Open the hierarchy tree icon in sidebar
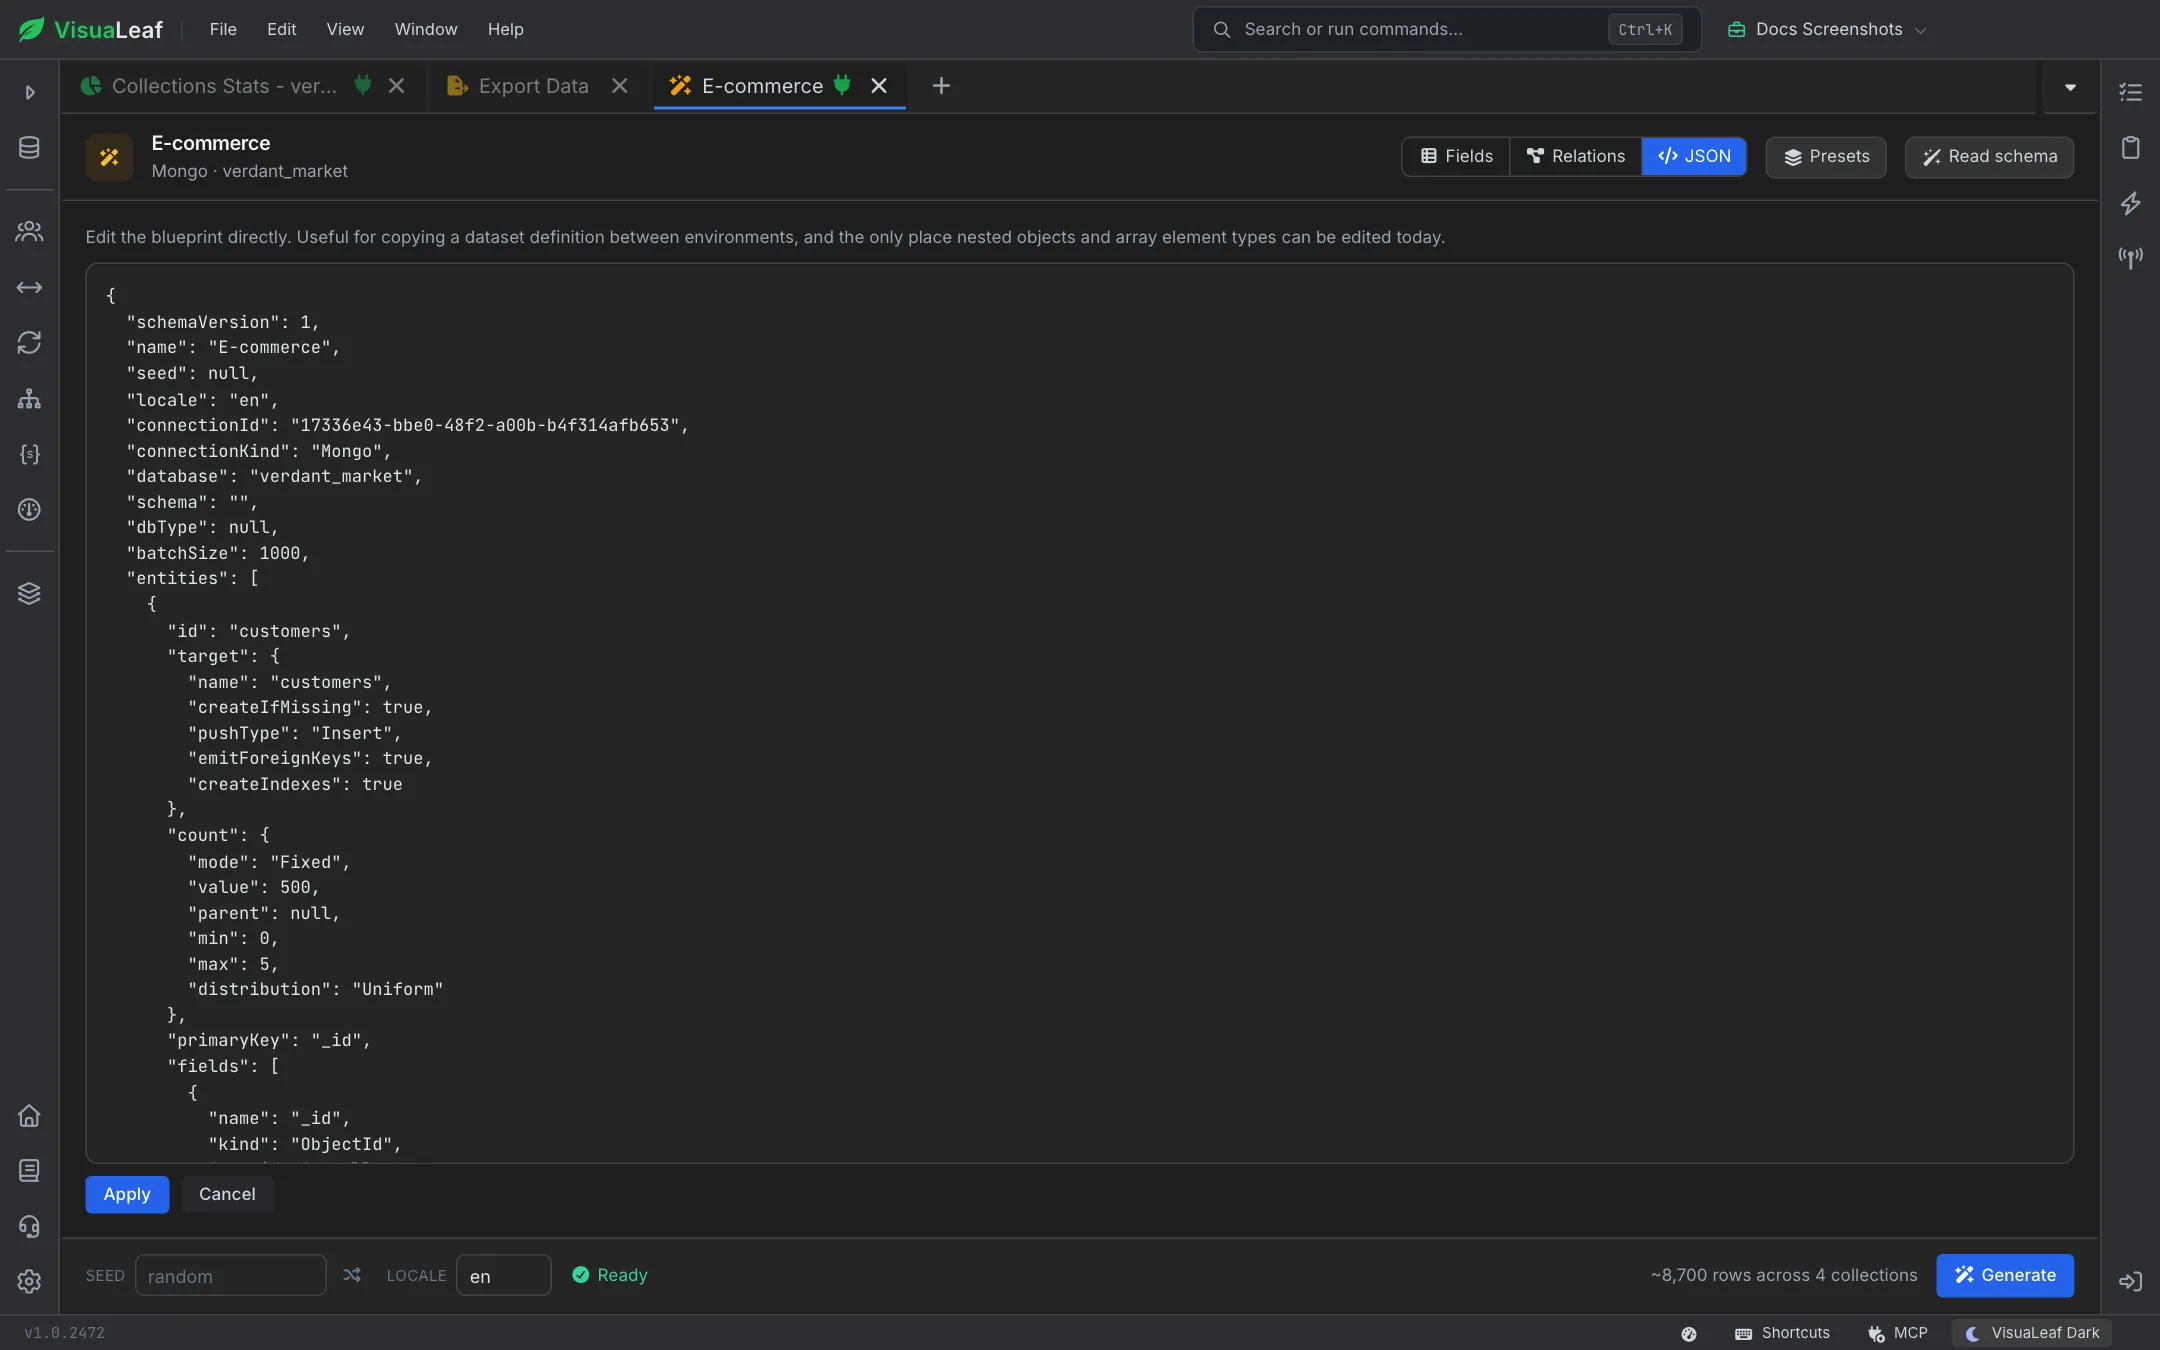This screenshot has height=1350, width=2160. coord(29,399)
